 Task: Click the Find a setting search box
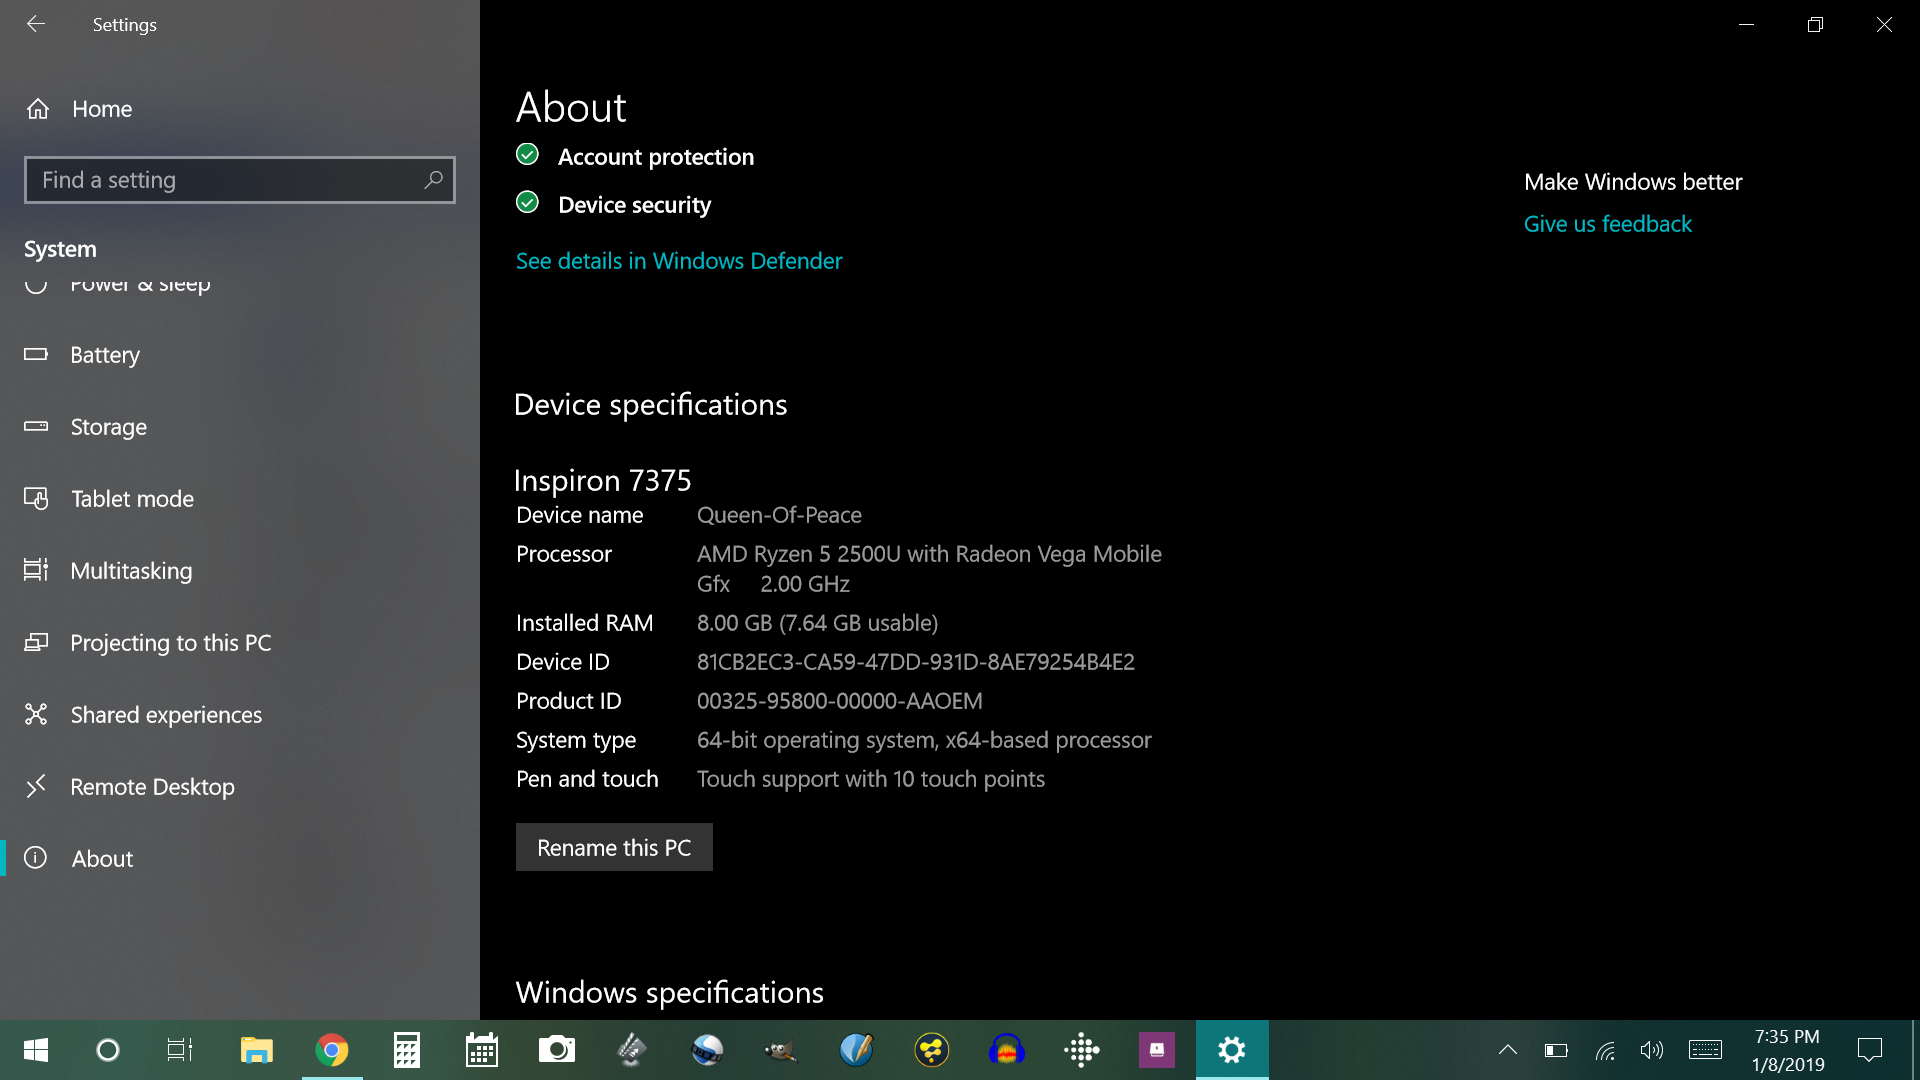(240, 180)
